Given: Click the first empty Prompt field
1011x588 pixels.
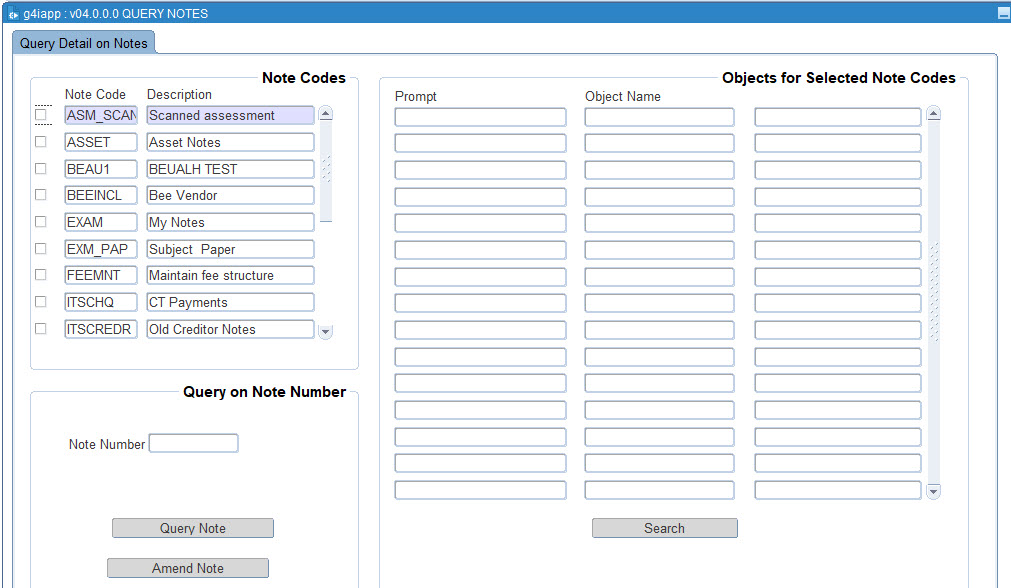Looking at the screenshot, I should 480,116.
